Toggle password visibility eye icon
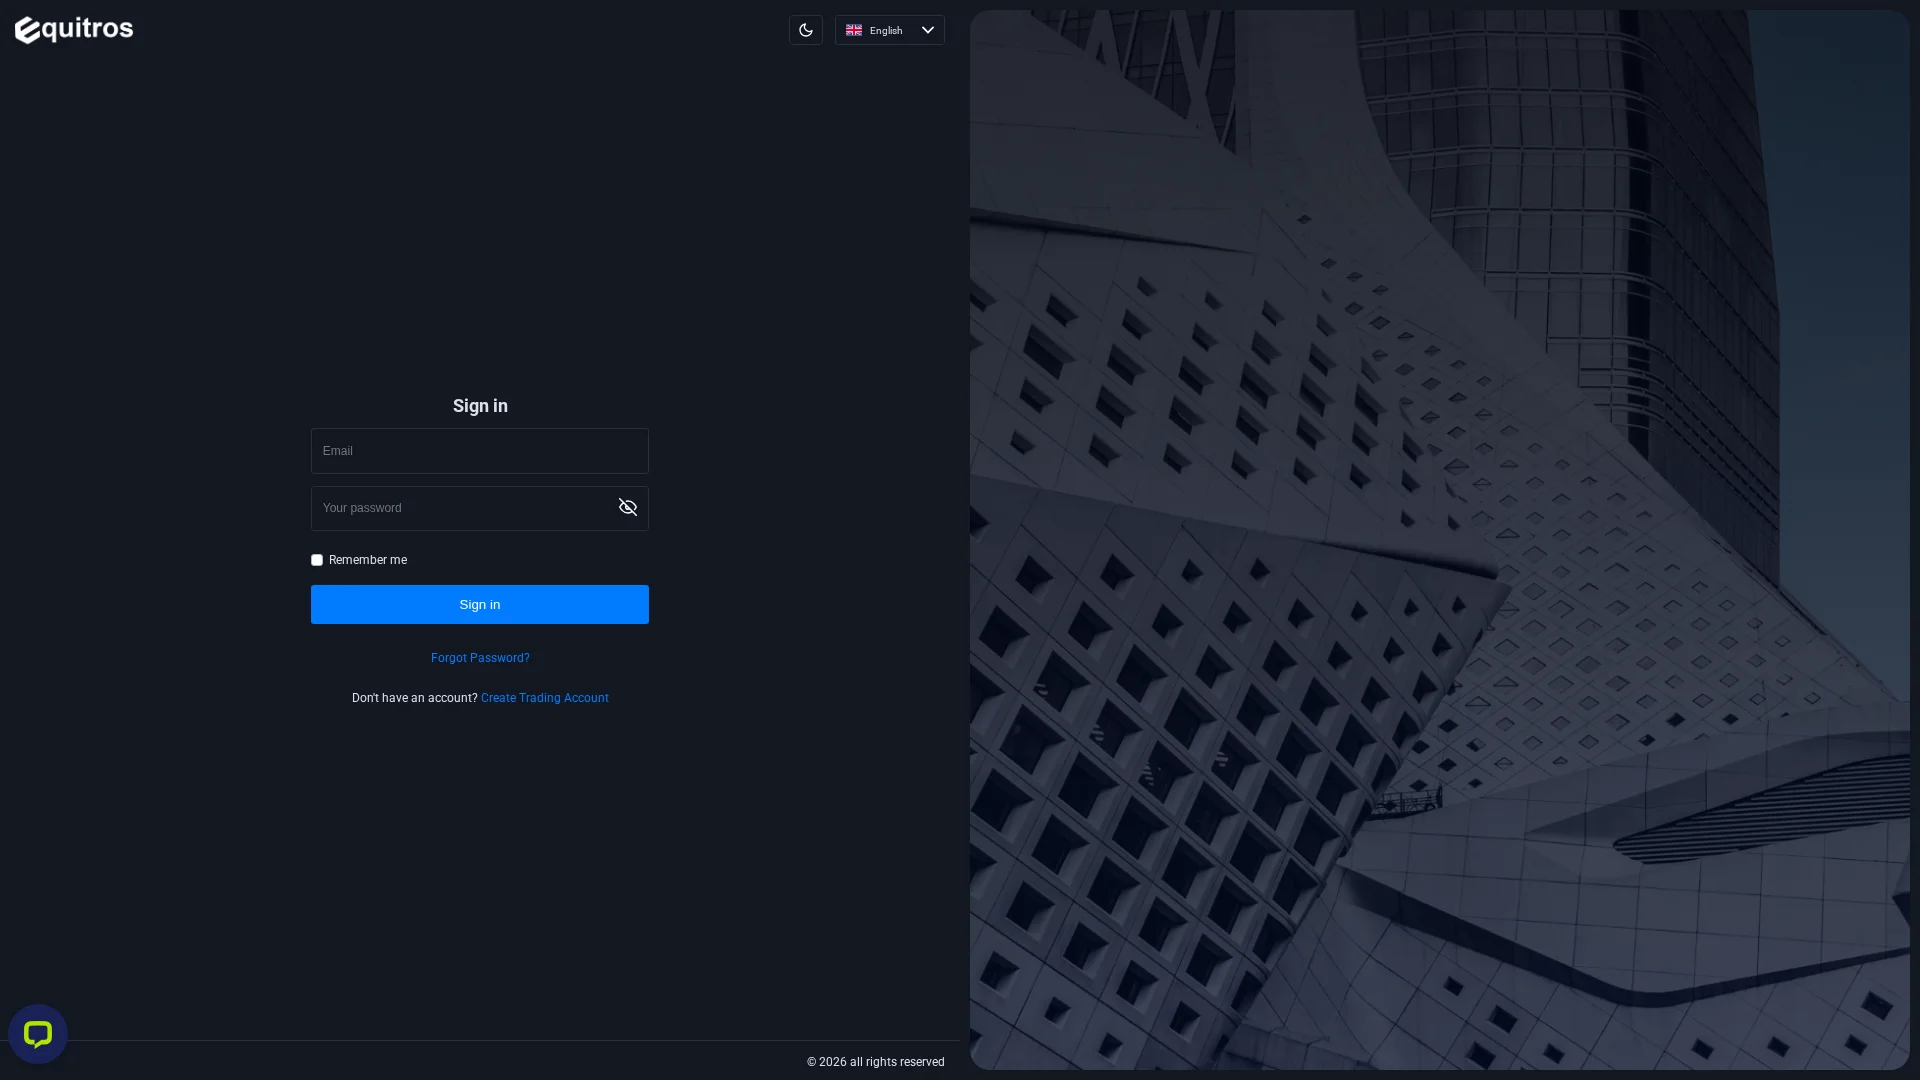1920x1080 pixels. pyautogui.click(x=628, y=508)
